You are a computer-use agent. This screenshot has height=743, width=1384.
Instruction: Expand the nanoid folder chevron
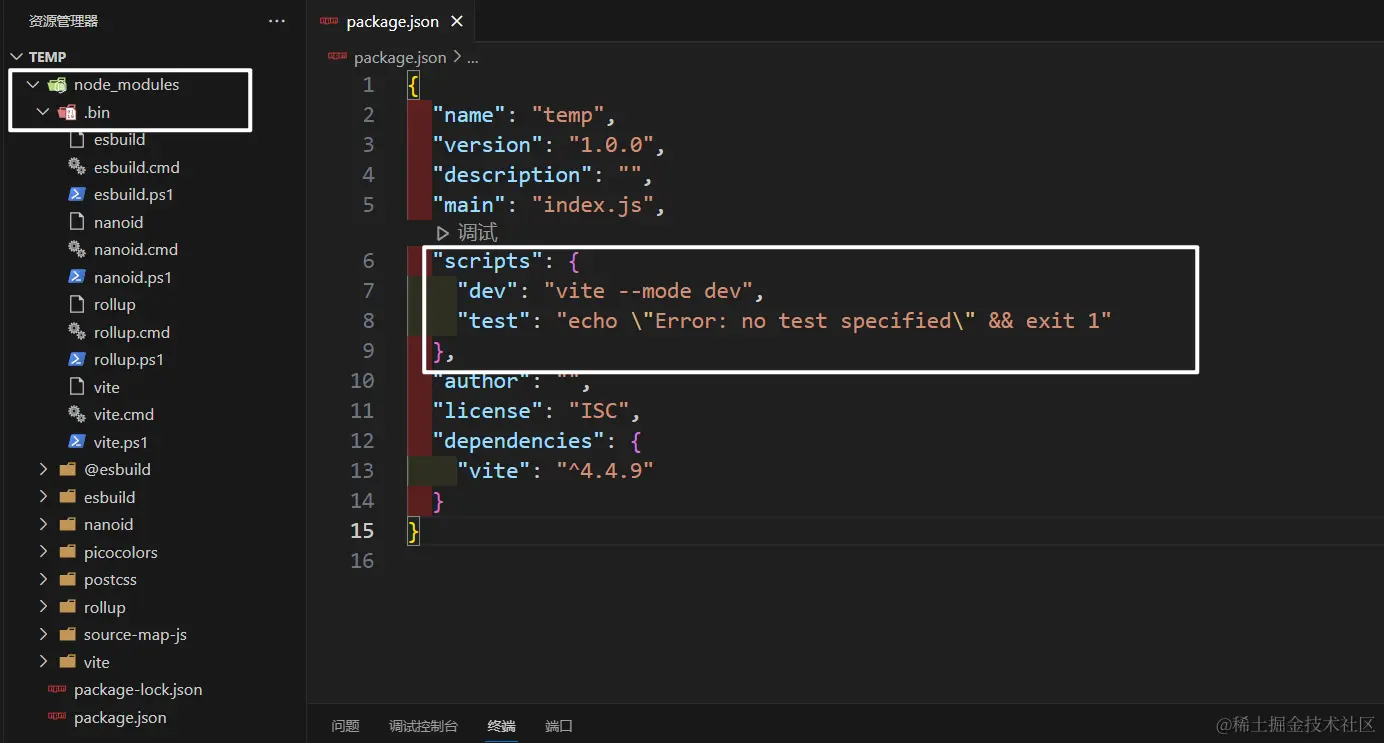pyautogui.click(x=43, y=524)
